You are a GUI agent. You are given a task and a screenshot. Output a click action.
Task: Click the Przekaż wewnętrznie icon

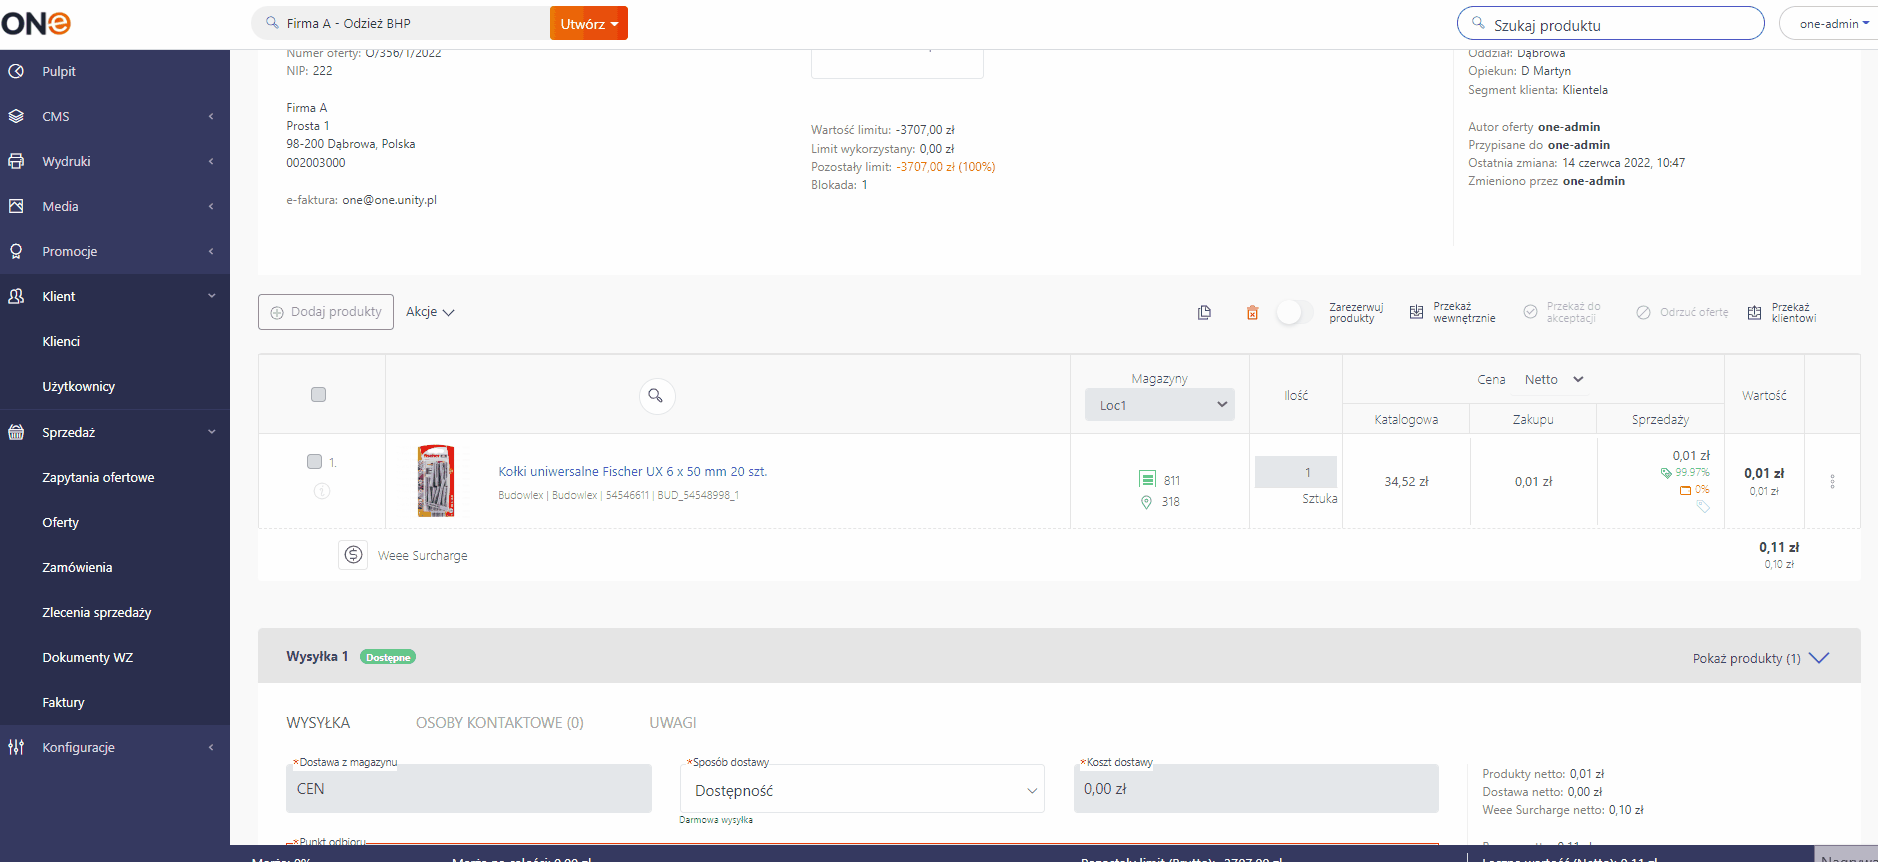click(x=1416, y=312)
